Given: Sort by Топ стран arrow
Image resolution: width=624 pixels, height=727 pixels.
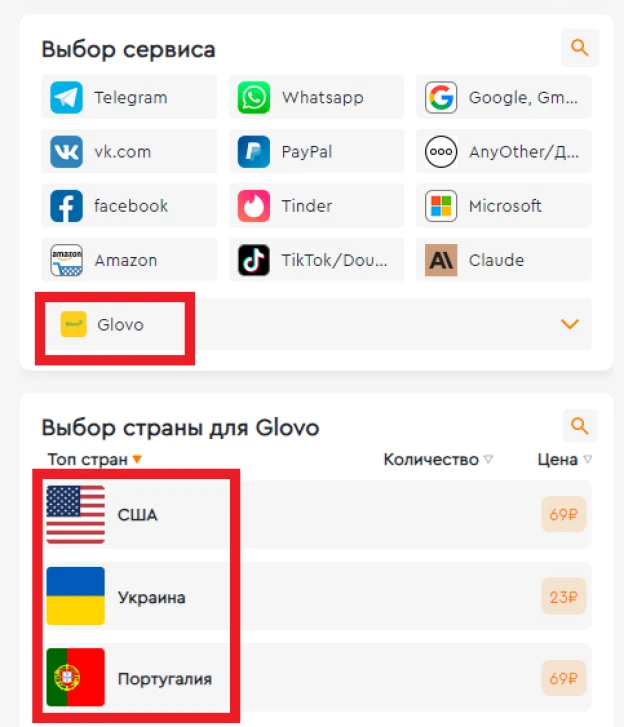Looking at the screenshot, I should [x=137, y=459].
